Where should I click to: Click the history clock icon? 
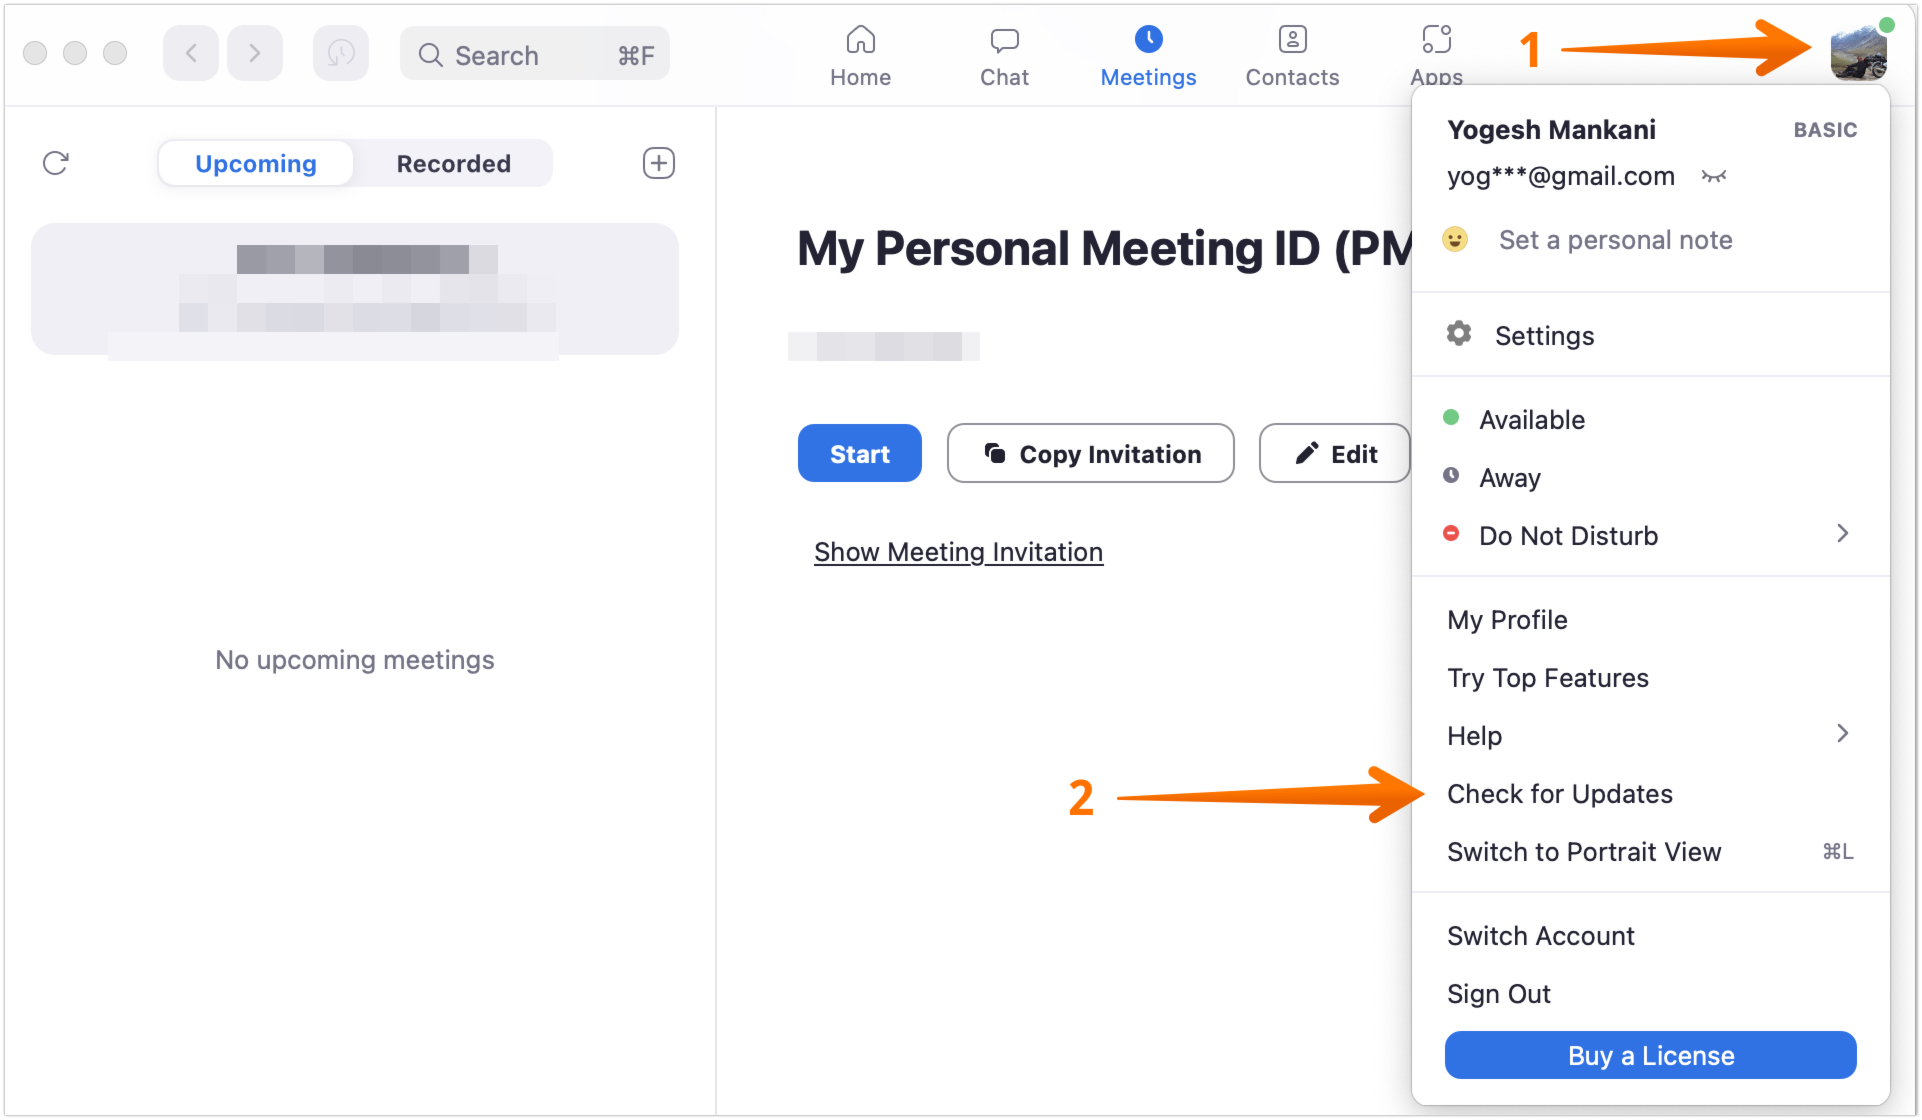point(341,54)
